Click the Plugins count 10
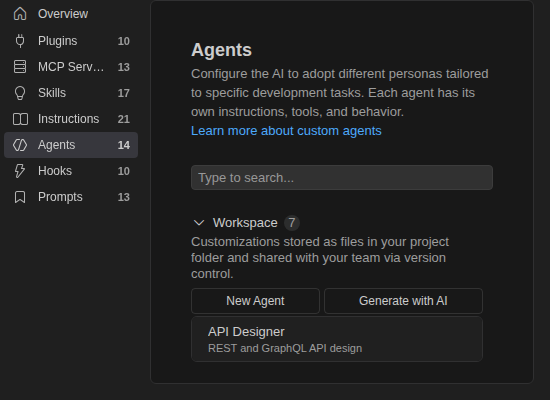550x400 pixels. coord(123,41)
